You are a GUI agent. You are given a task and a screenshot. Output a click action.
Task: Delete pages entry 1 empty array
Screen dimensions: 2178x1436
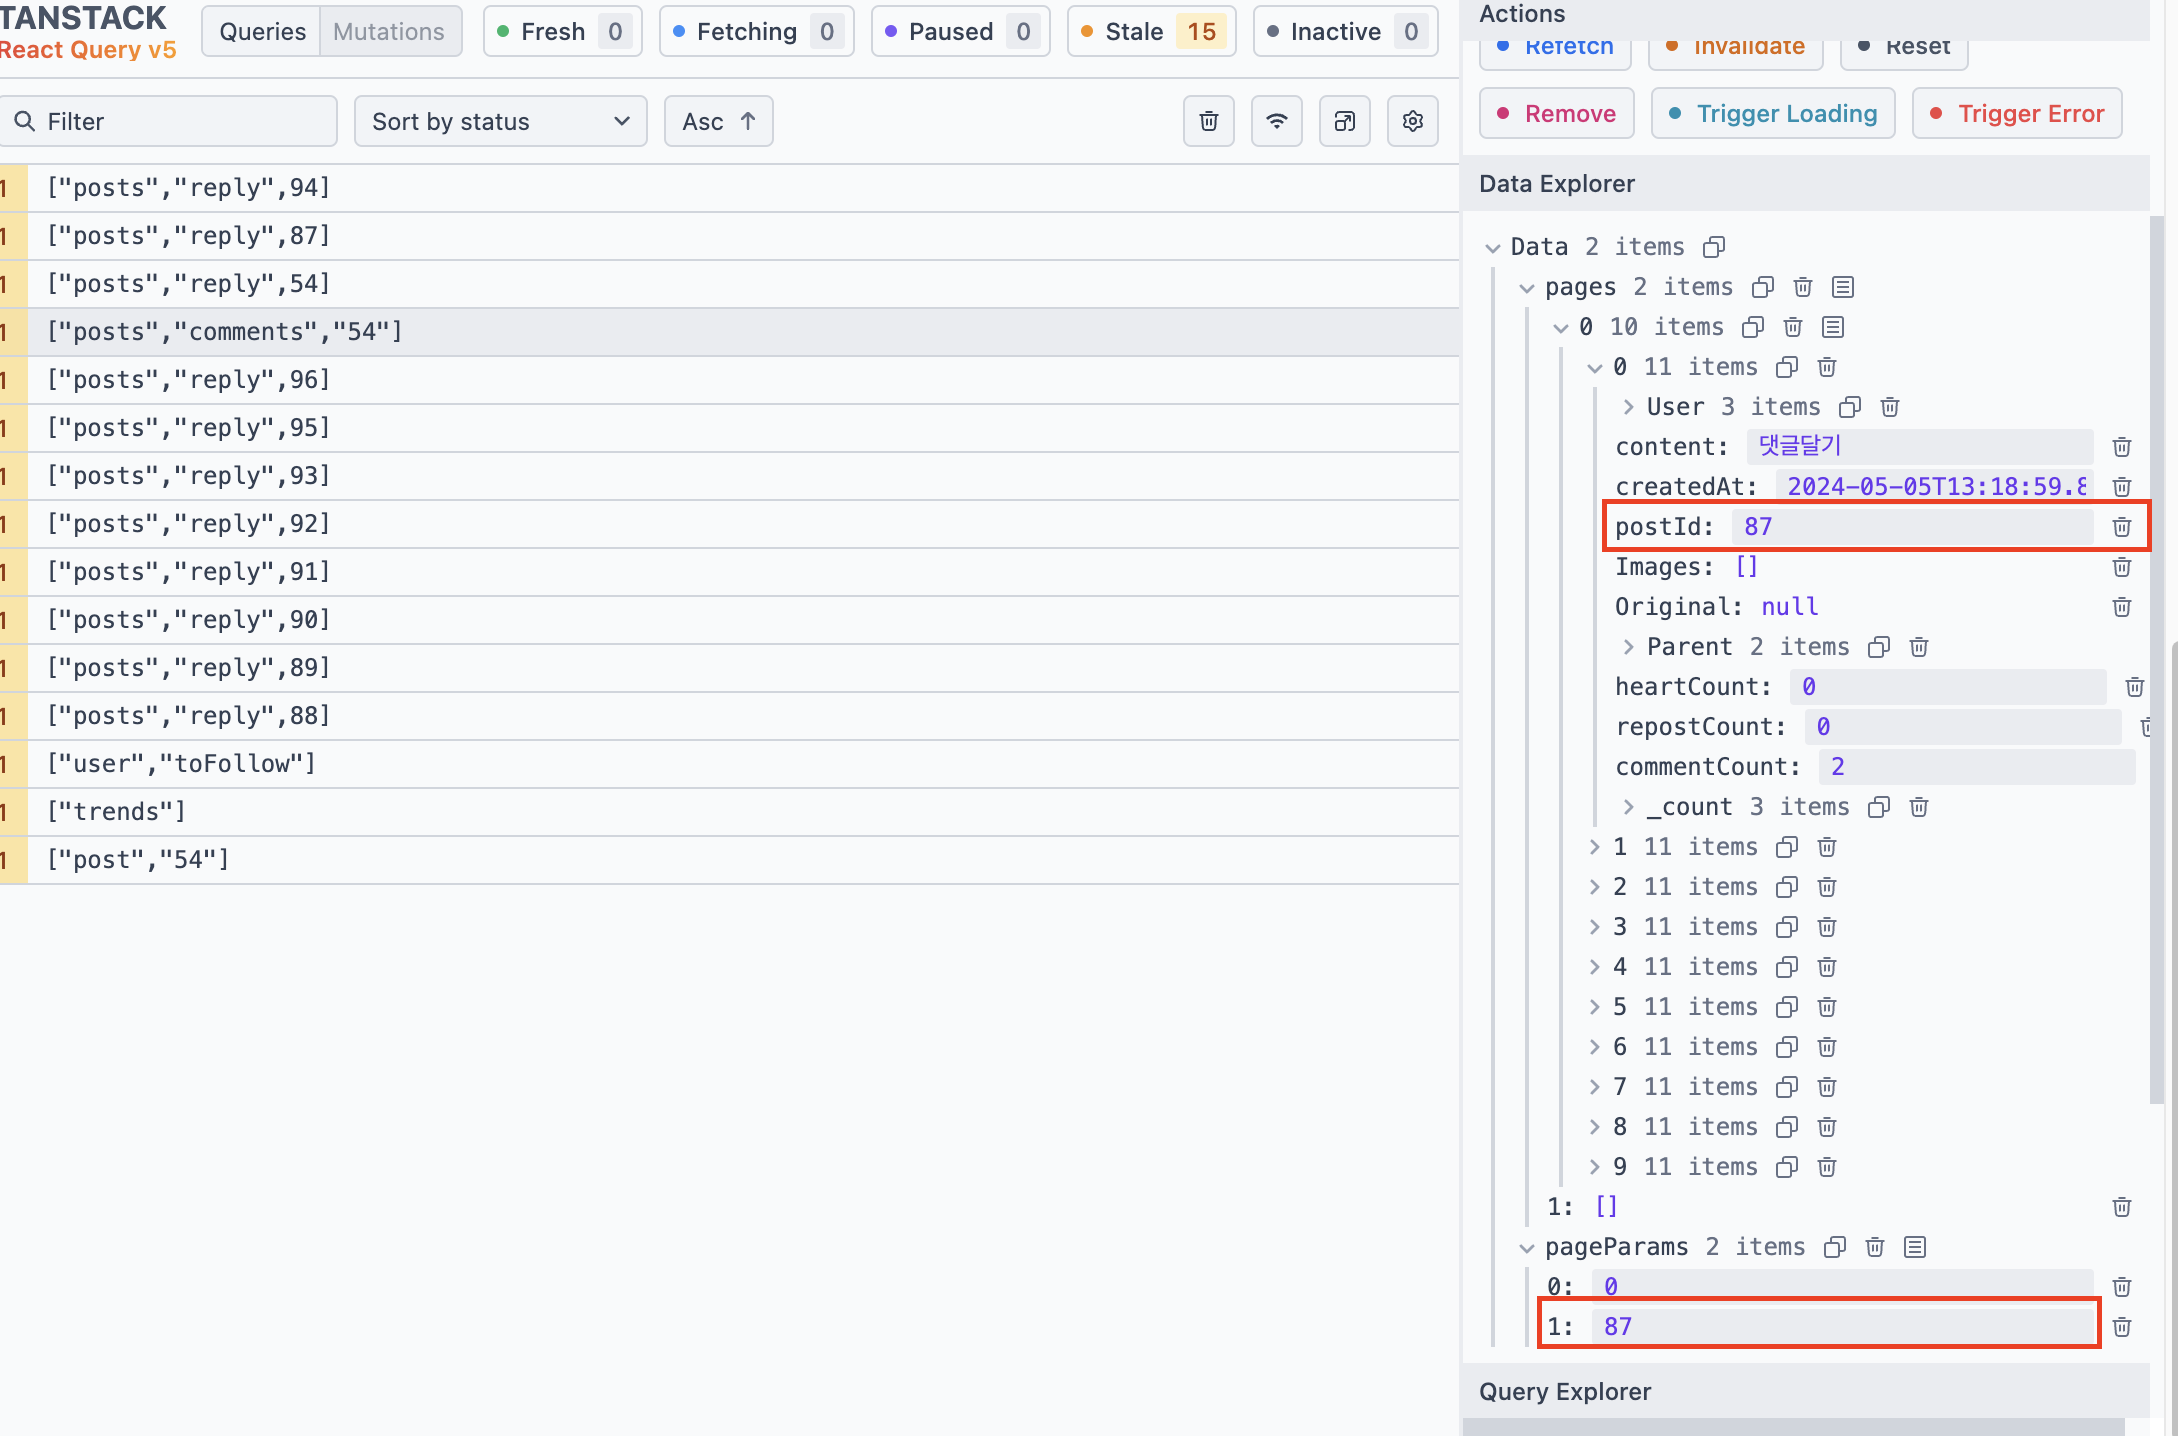coord(2122,1207)
